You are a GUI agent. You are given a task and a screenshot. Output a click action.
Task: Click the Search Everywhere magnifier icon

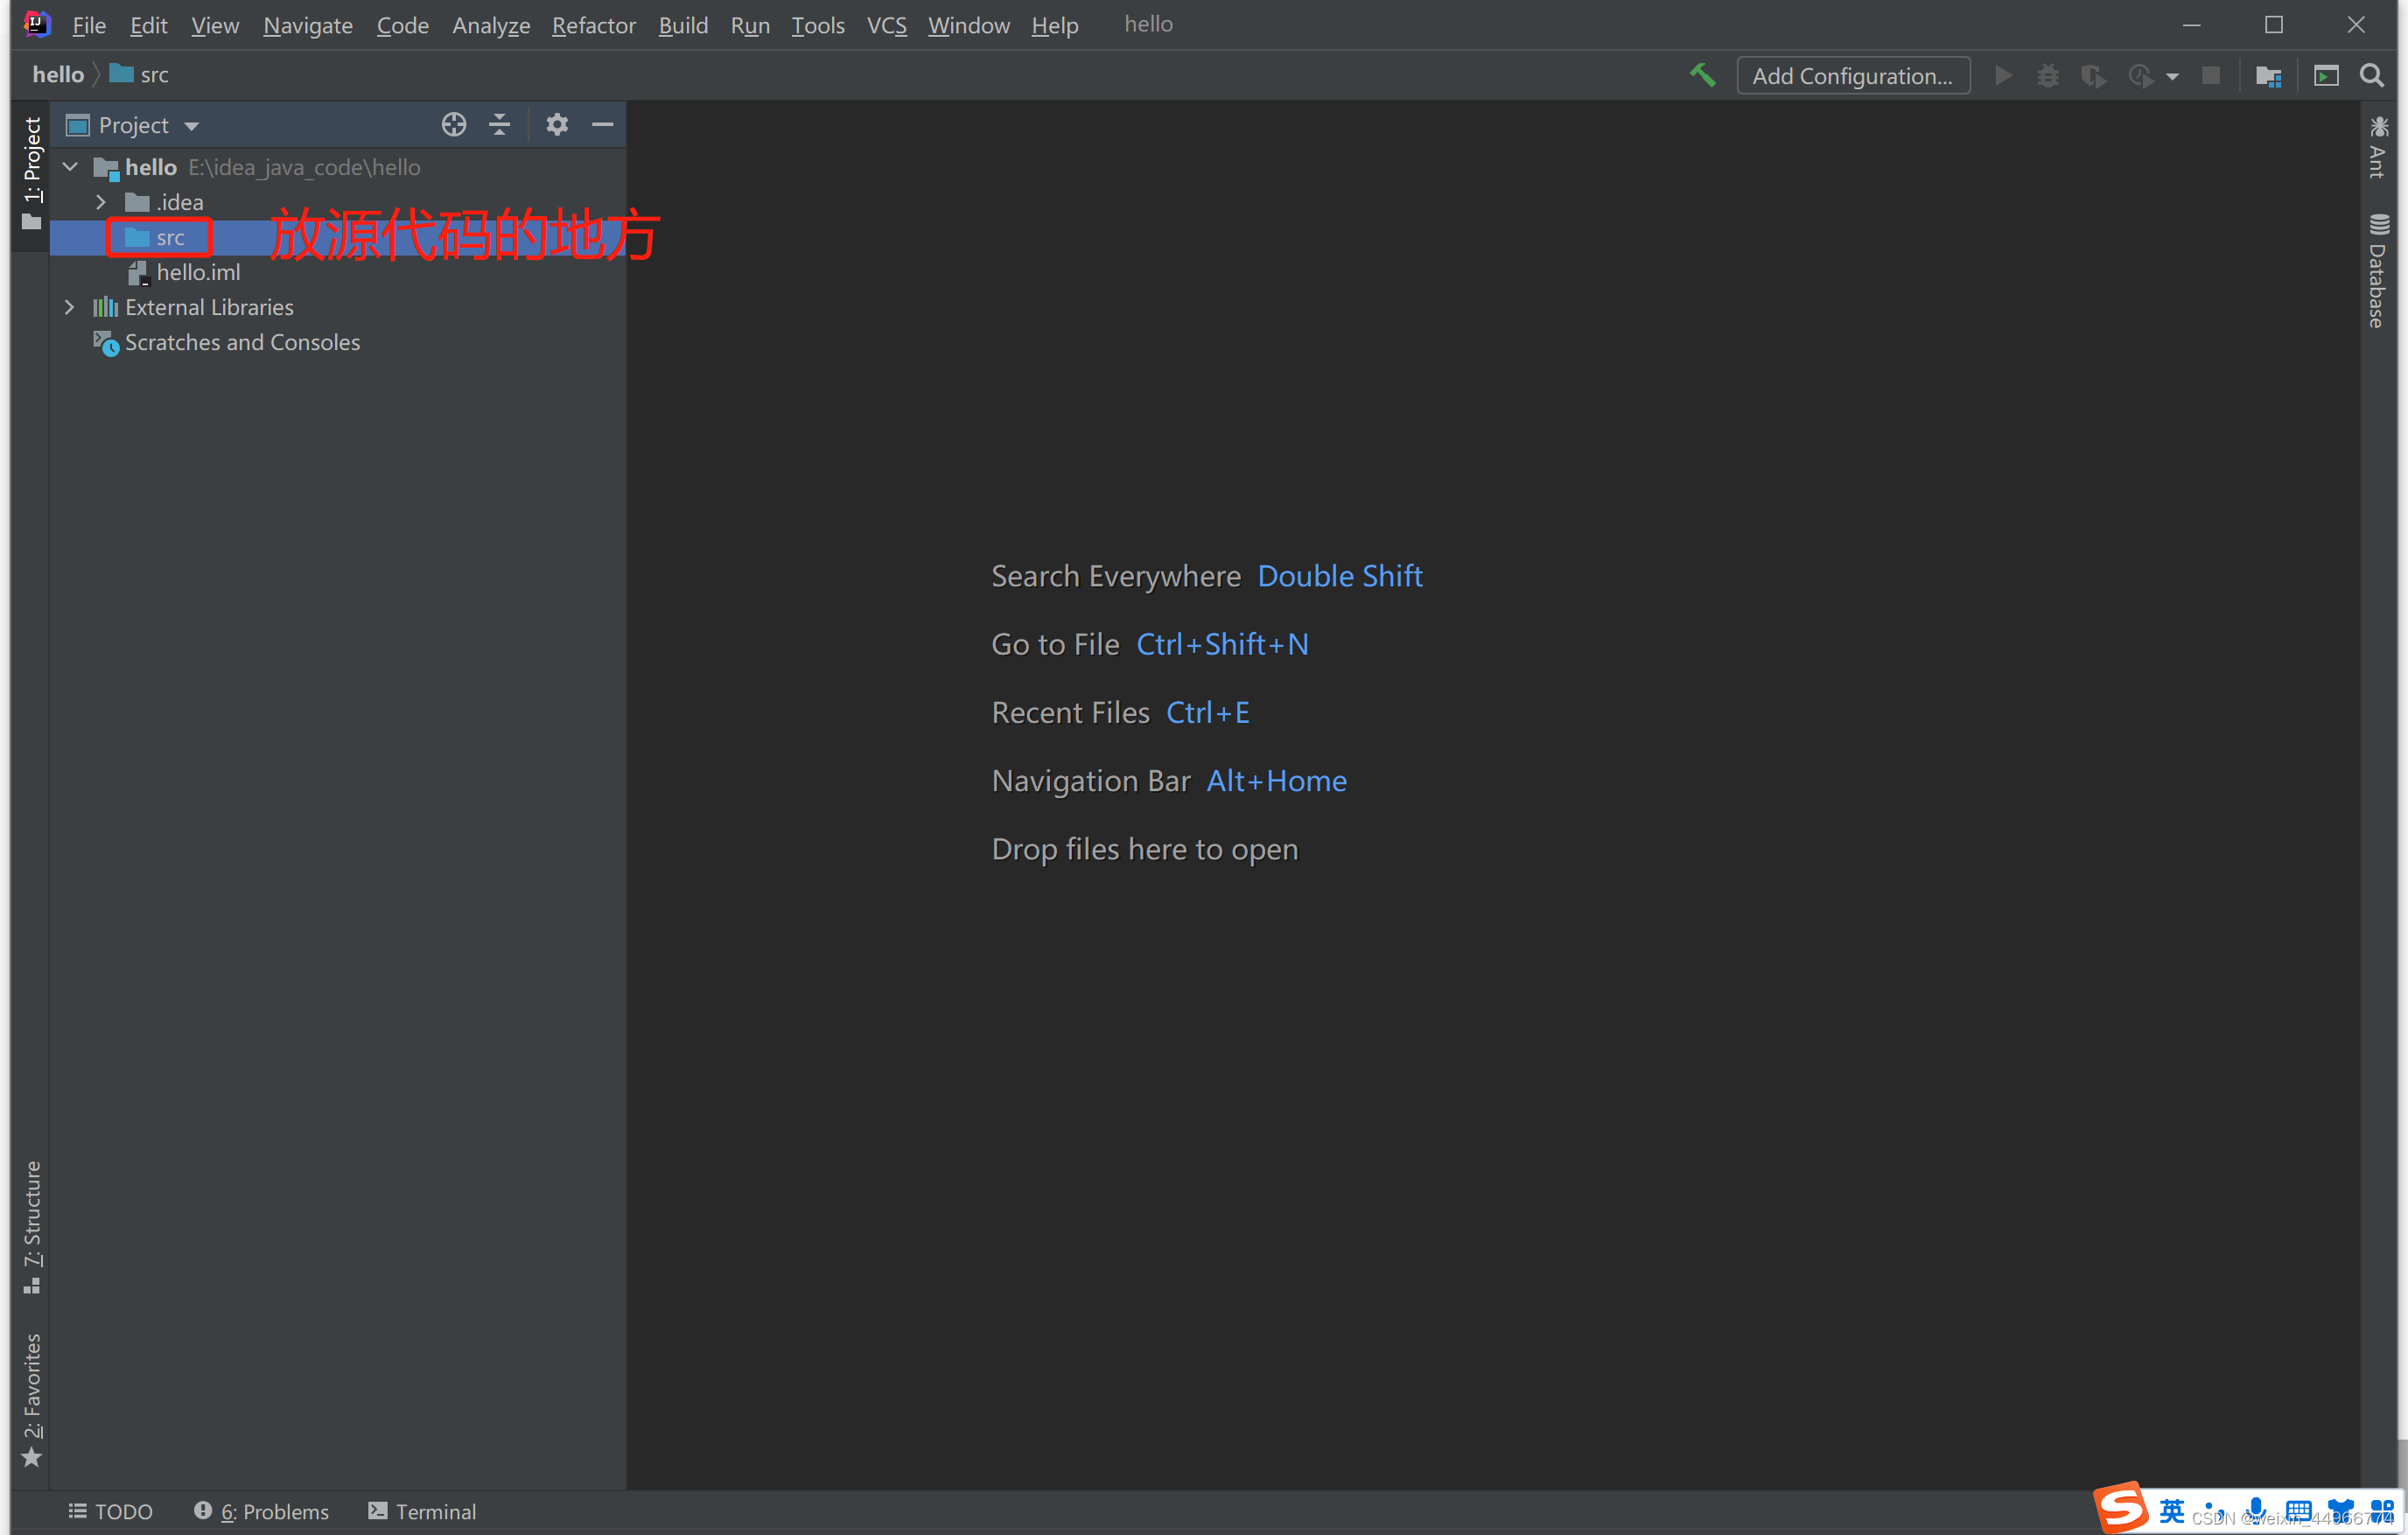(2371, 76)
